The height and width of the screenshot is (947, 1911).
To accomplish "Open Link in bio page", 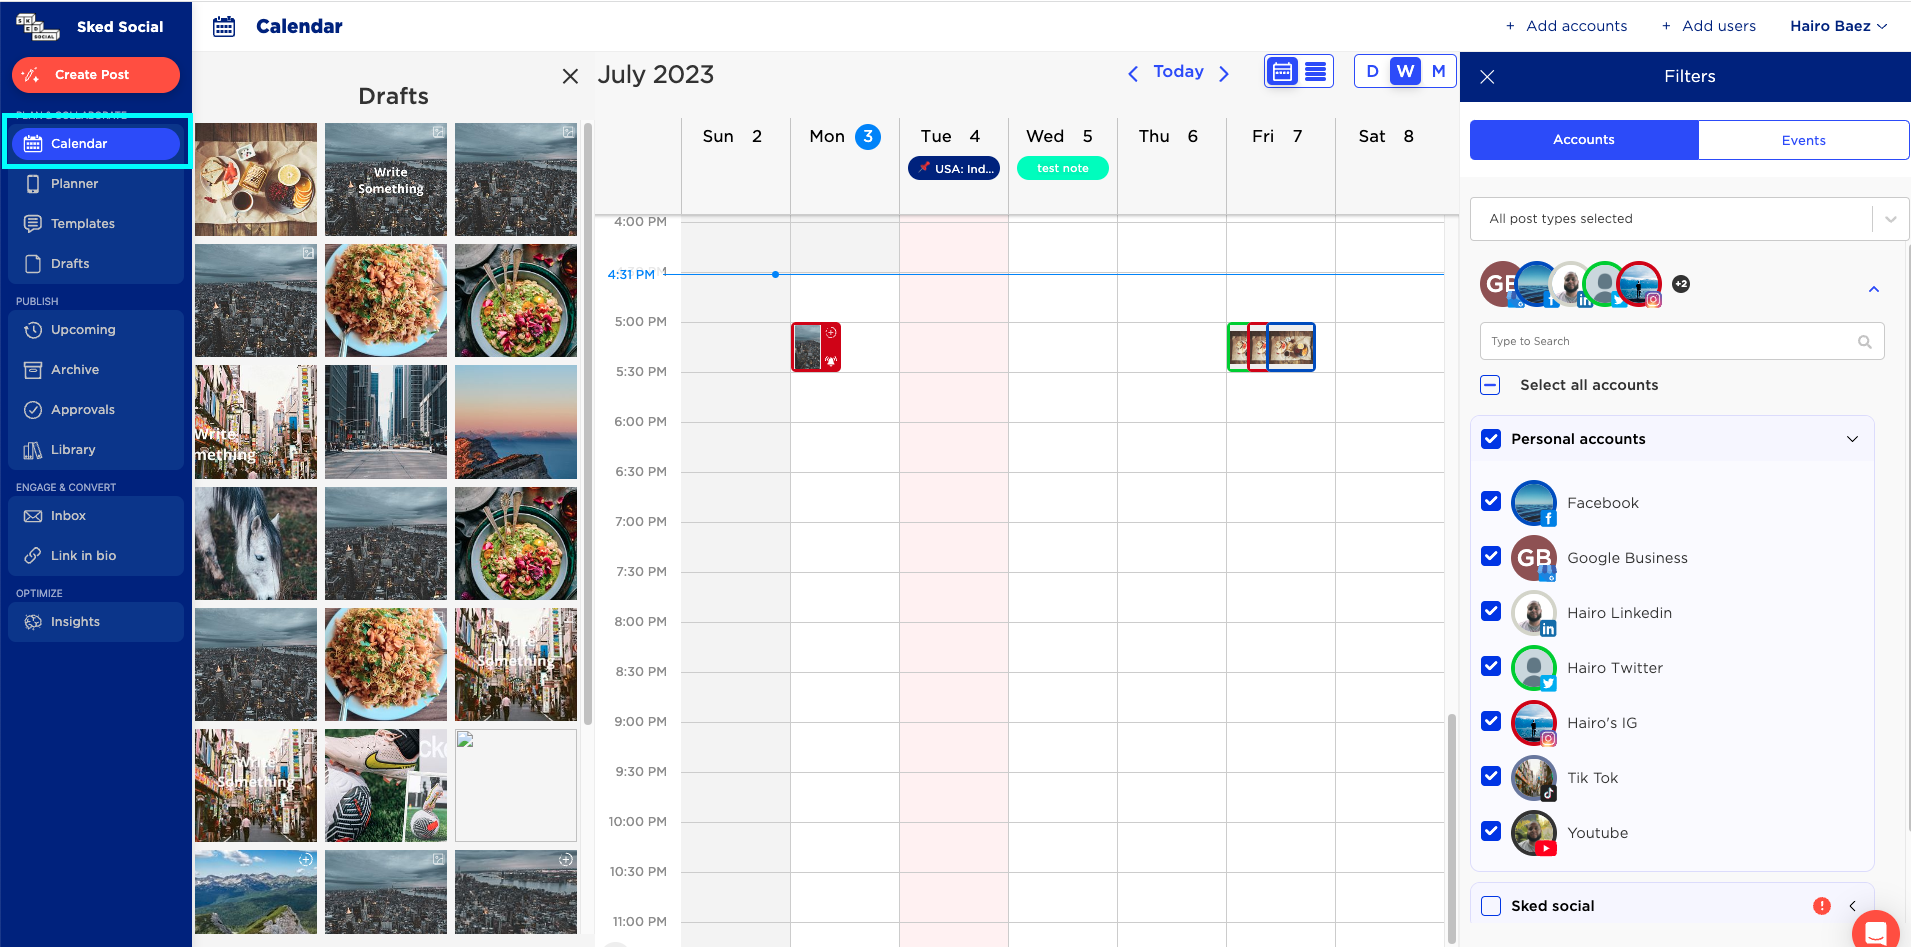I will (96, 556).
